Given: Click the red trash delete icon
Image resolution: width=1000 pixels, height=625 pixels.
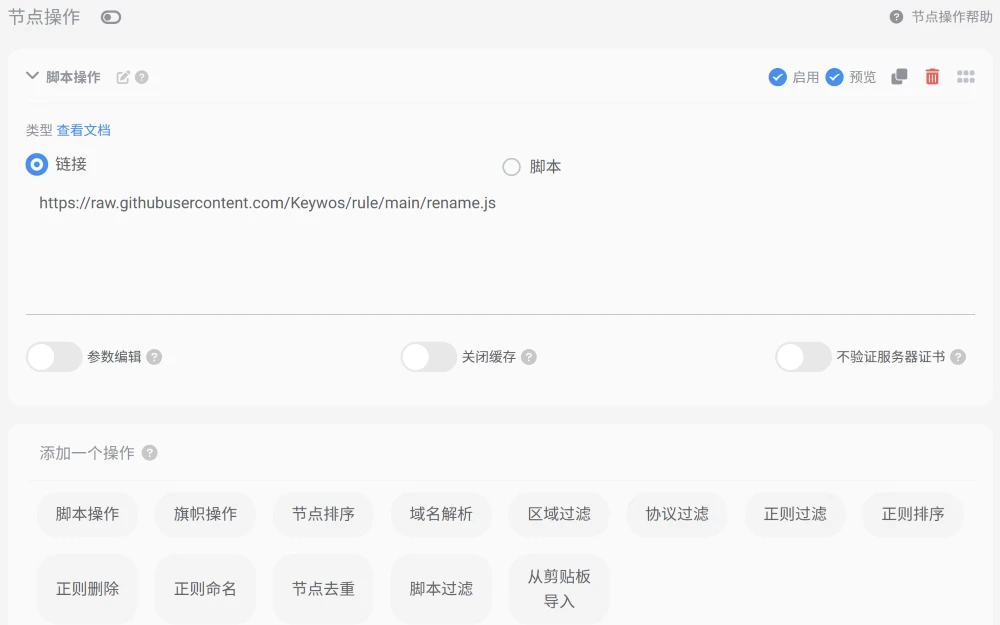Looking at the screenshot, I should (x=932, y=77).
